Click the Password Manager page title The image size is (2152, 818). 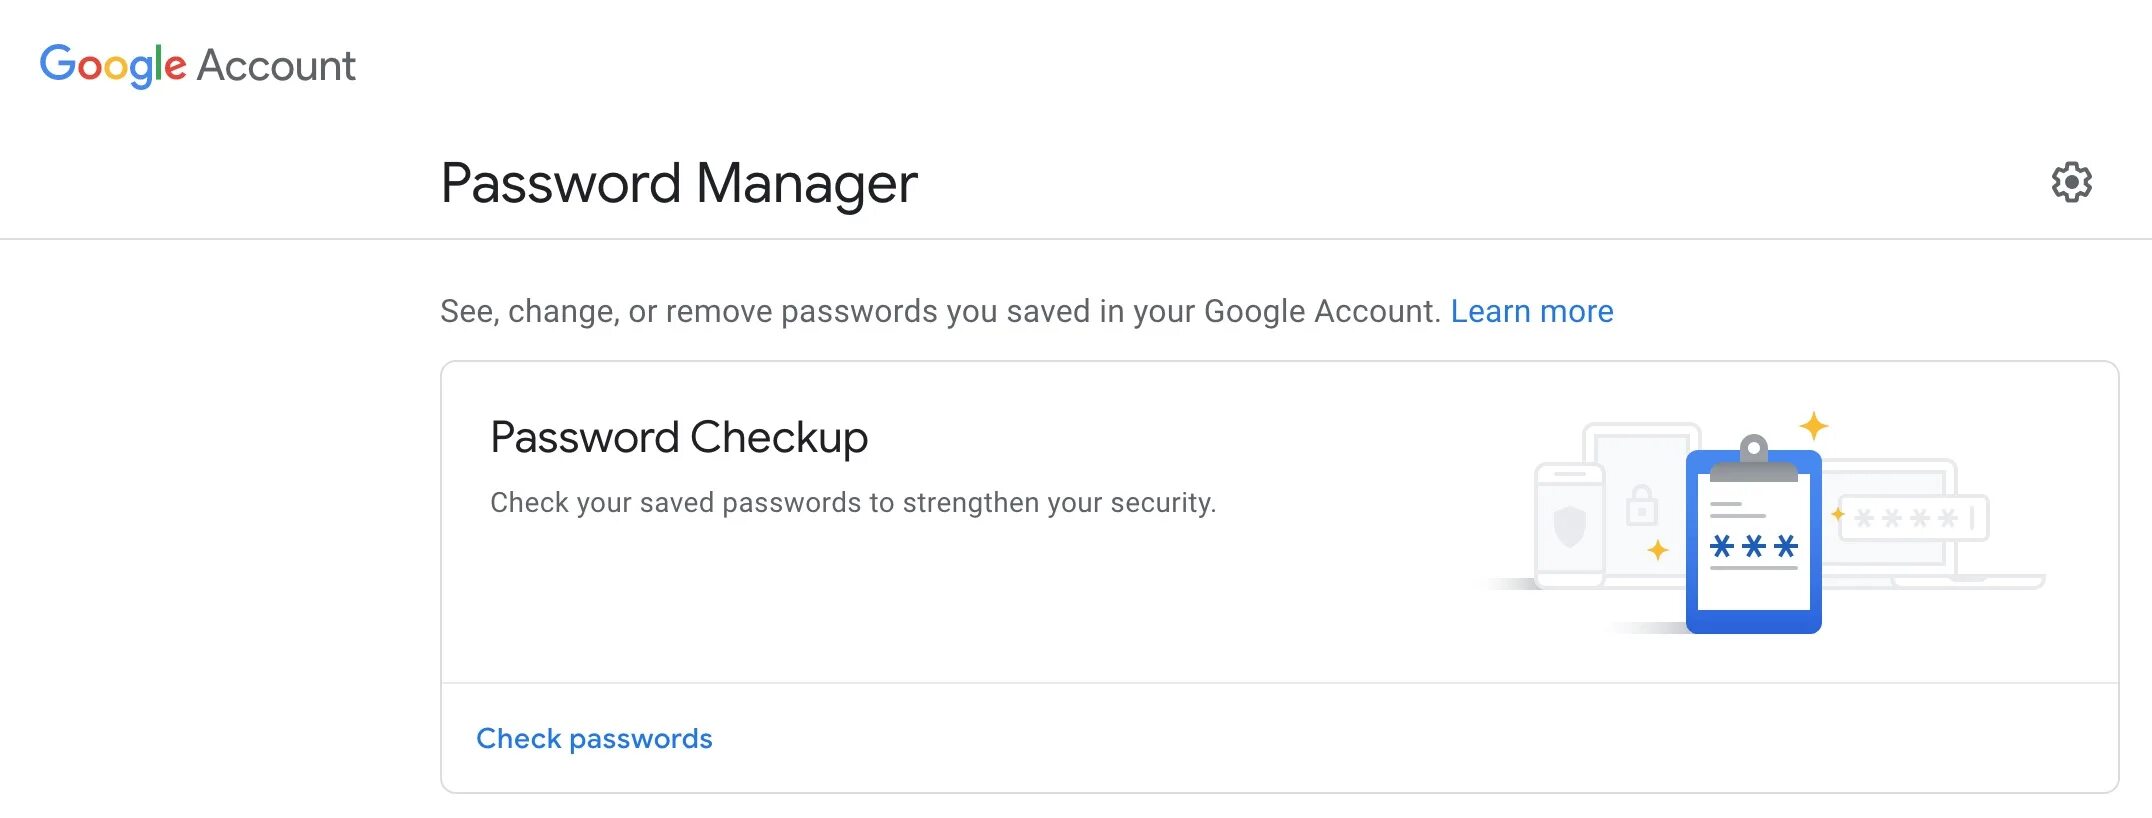pyautogui.click(x=679, y=183)
